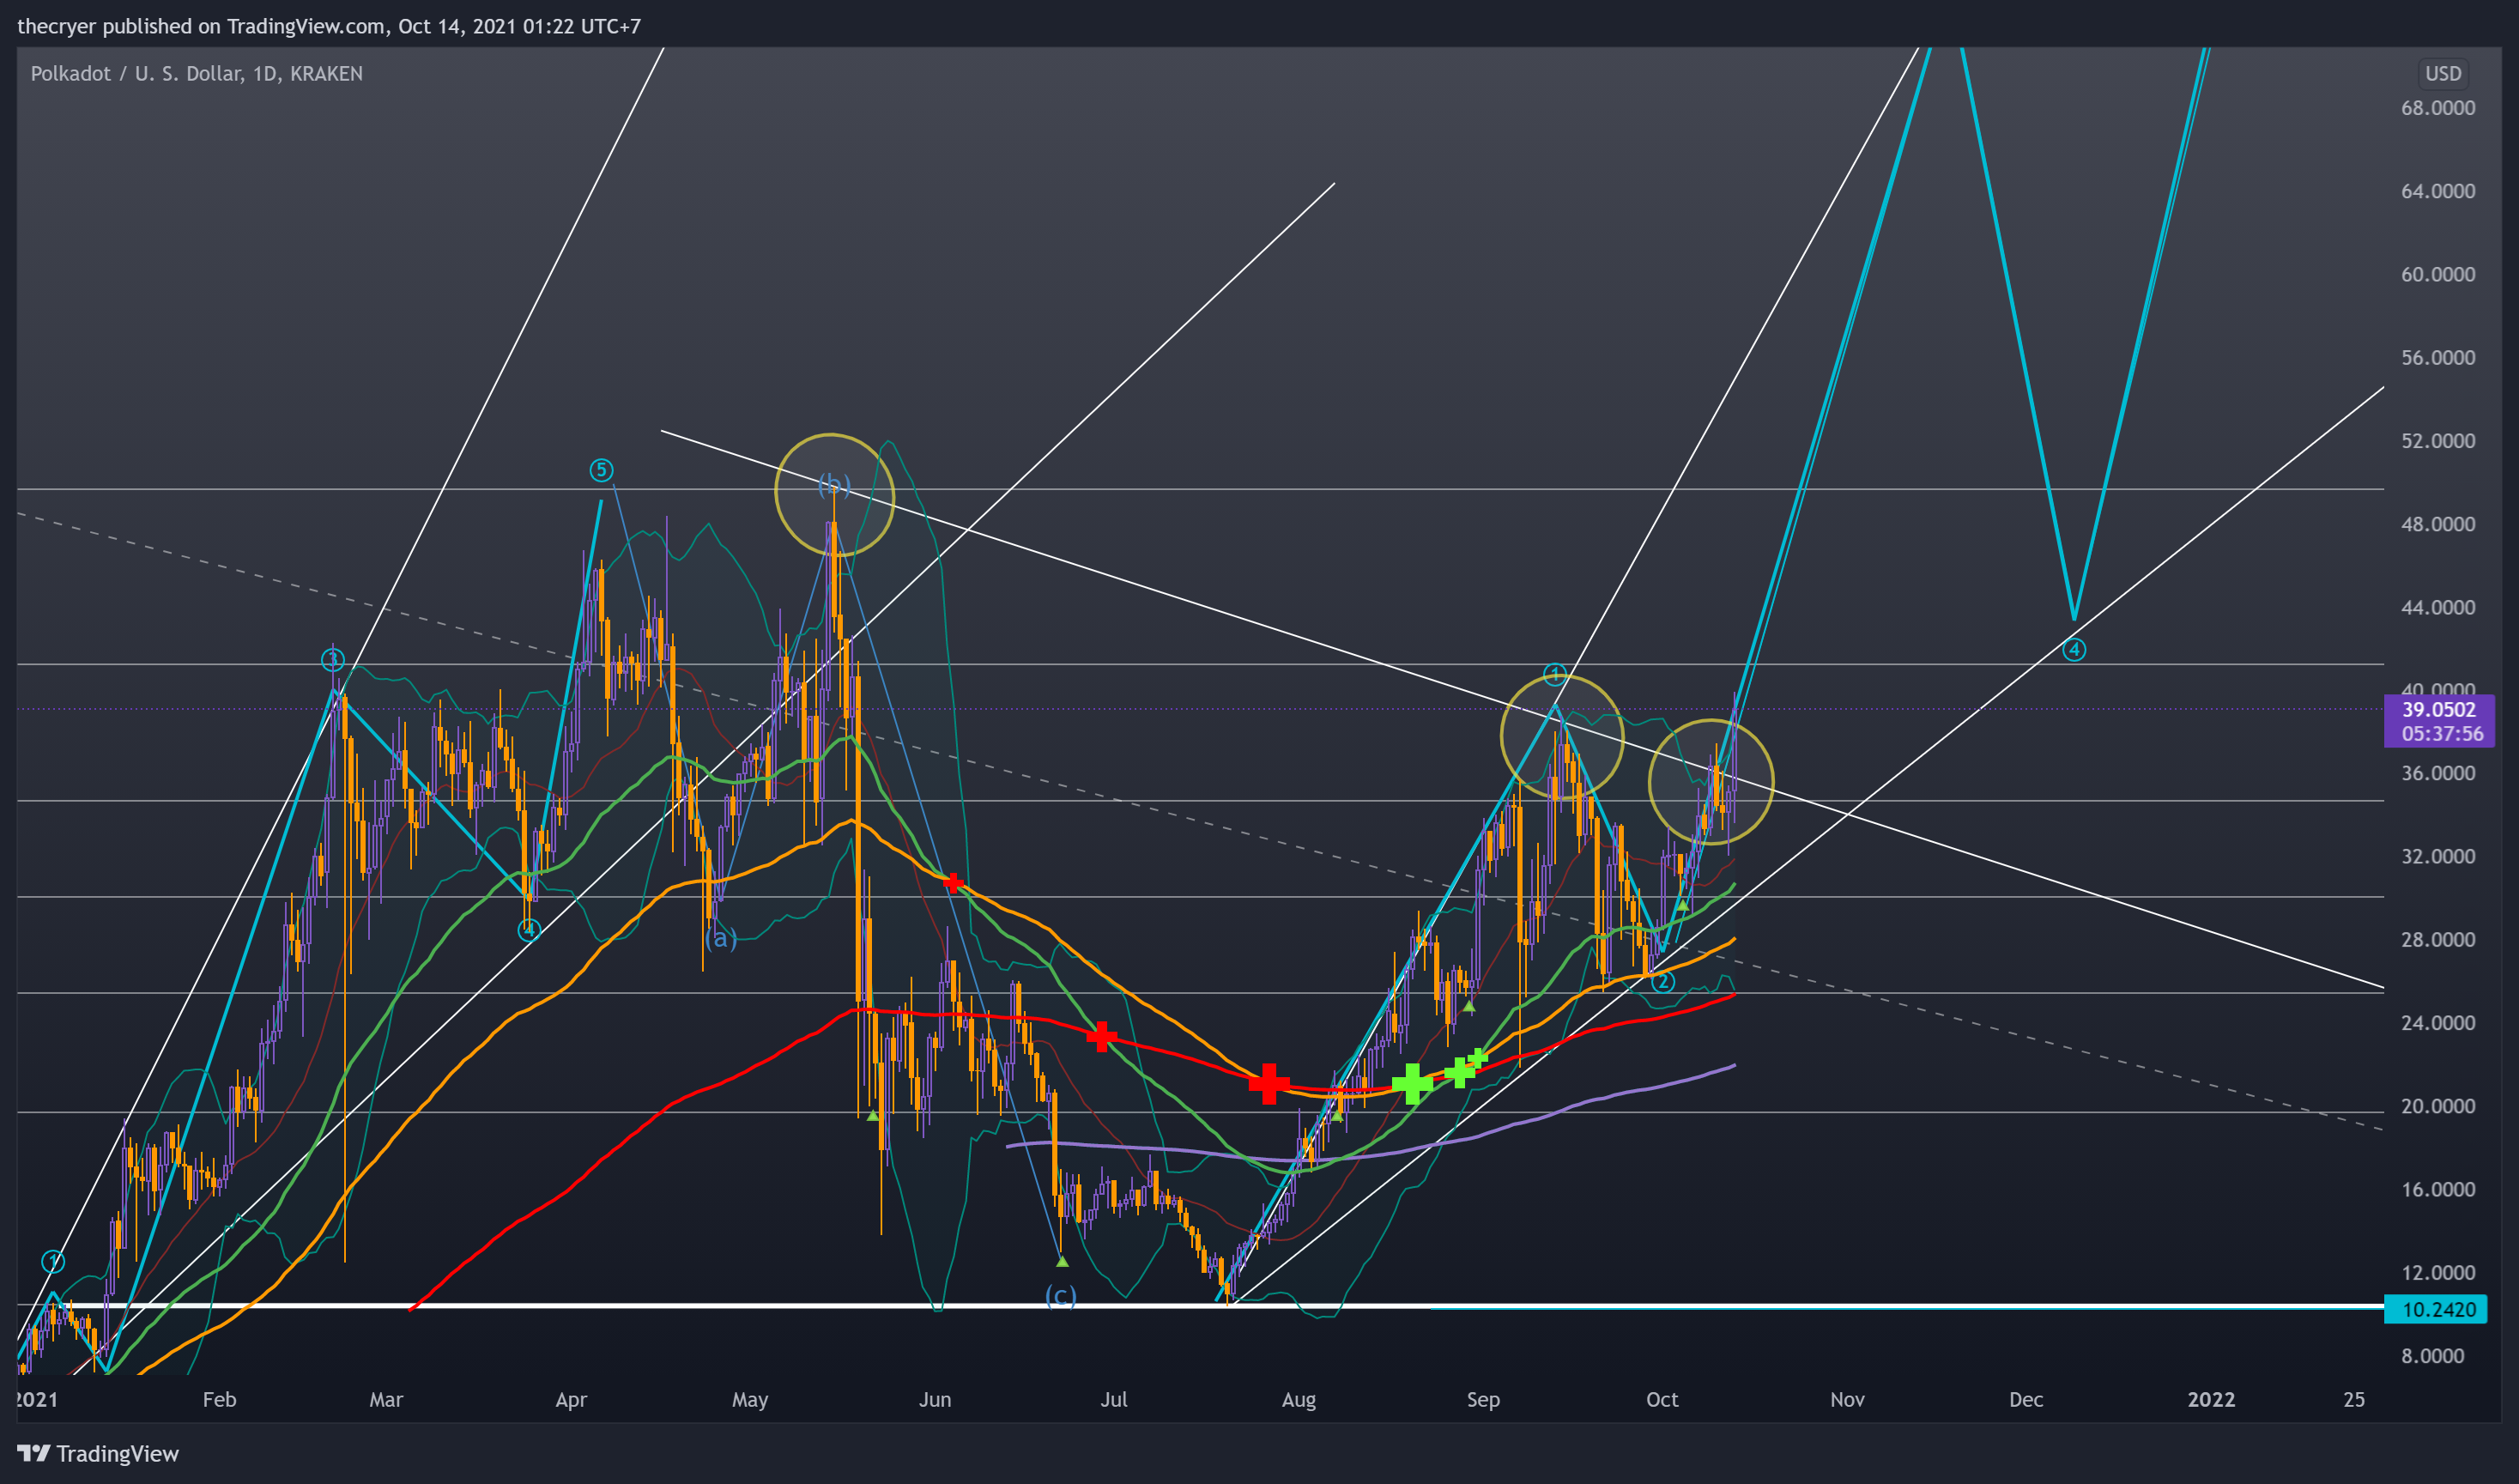Click the 24.0000 price axis label
This screenshot has height=1484, width=2519.
[x=2437, y=1023]
